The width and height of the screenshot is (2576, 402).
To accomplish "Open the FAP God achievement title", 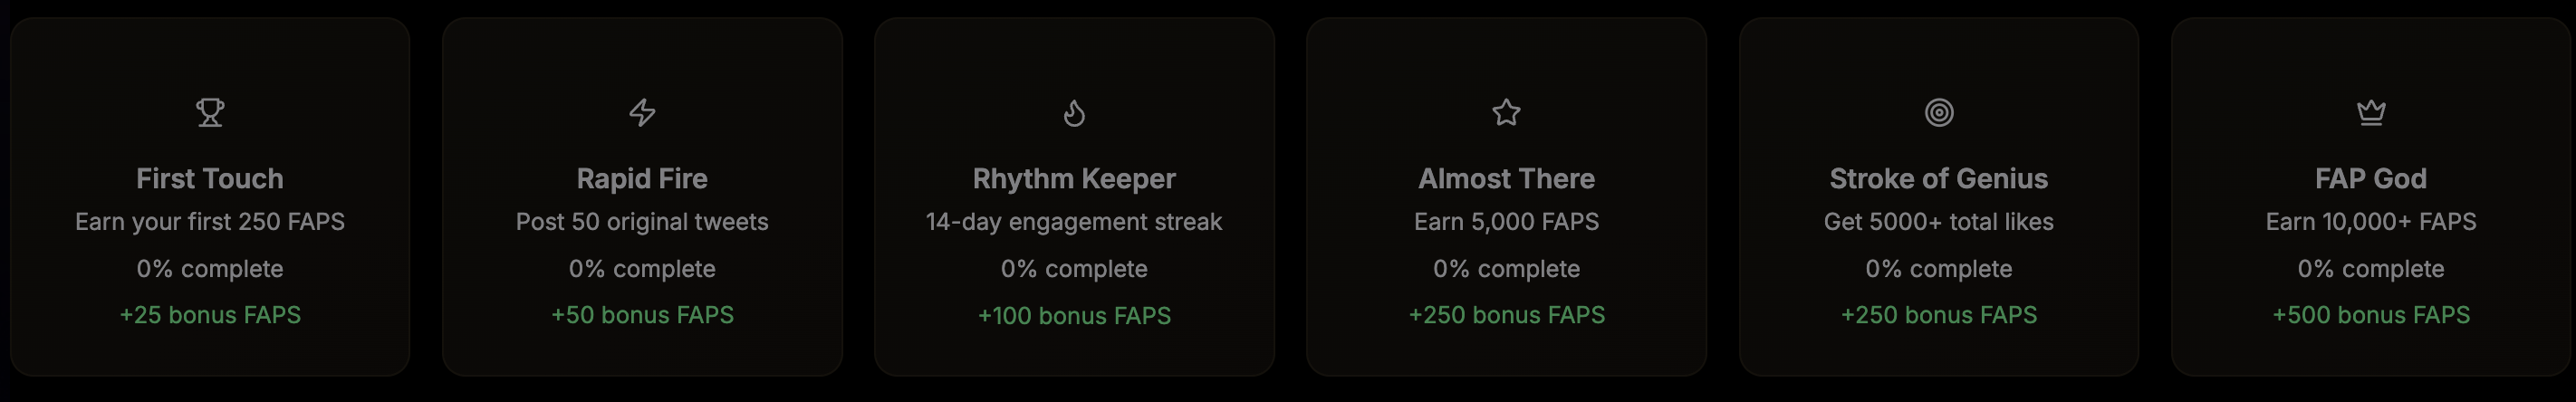I will click(2371, 179).
